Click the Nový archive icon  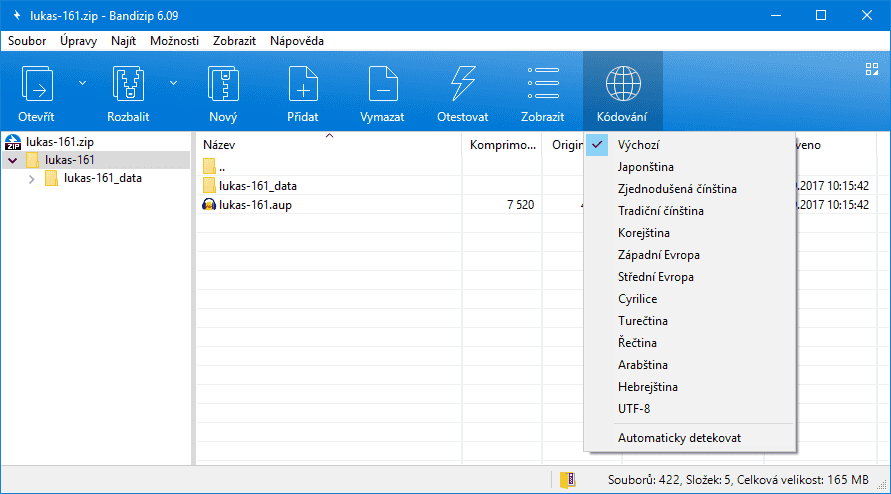click(223, 84)
